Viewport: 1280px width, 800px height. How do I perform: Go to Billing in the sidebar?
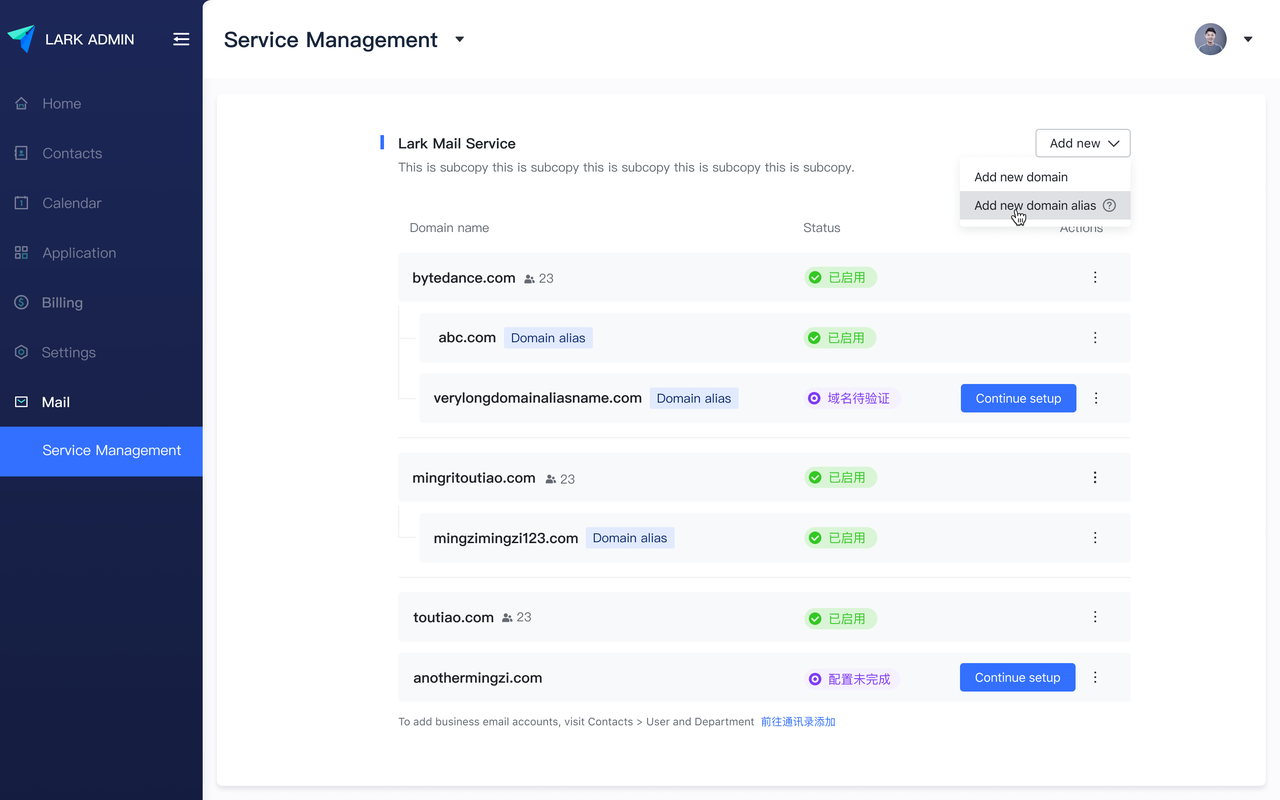coord(62,302)
